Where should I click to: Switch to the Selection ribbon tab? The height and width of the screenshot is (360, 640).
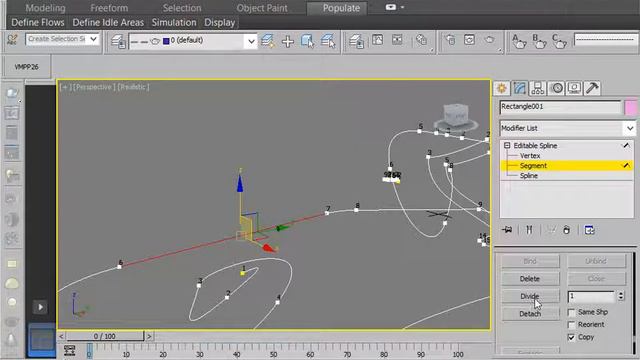[182, 8]
